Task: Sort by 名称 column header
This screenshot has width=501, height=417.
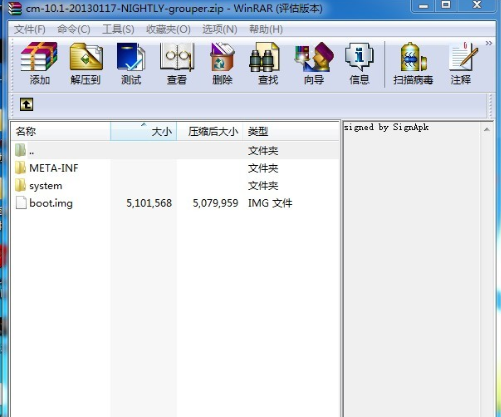Action: pyautogui.click(x=60, y=131)
